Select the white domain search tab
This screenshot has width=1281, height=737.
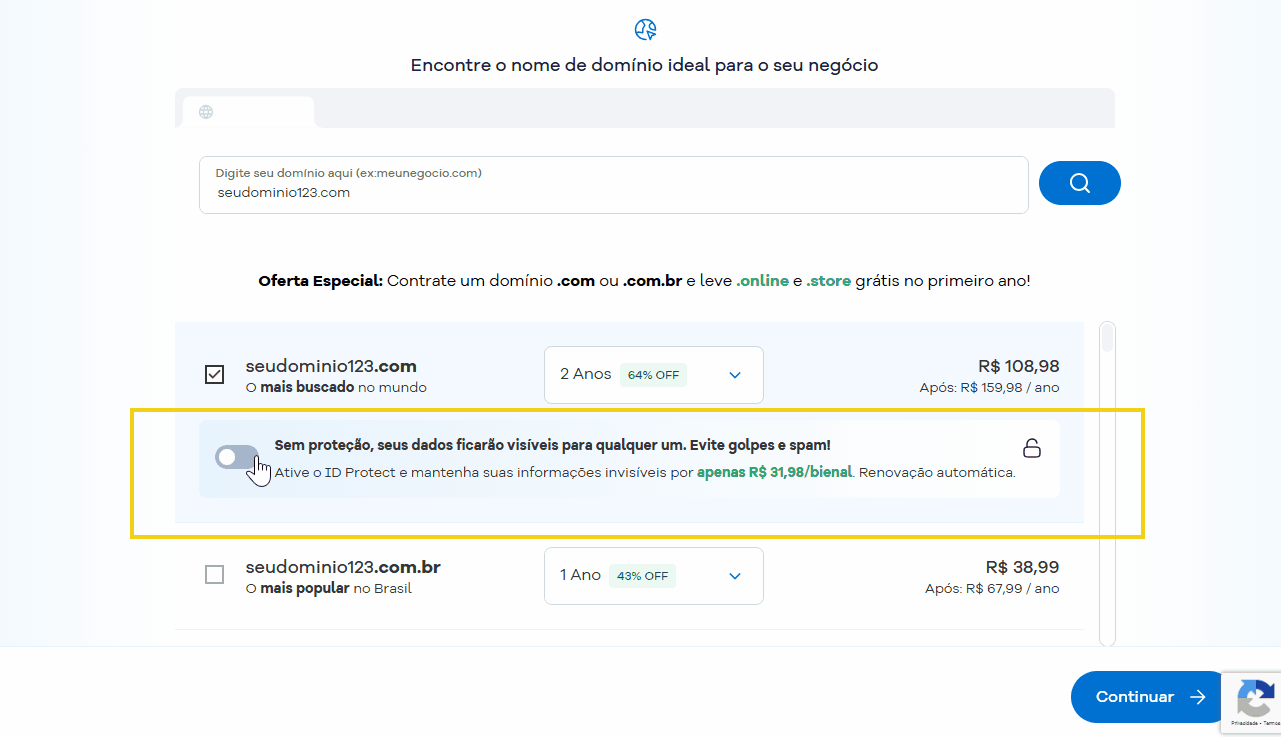pyautogui.click(x=248, y=112)
